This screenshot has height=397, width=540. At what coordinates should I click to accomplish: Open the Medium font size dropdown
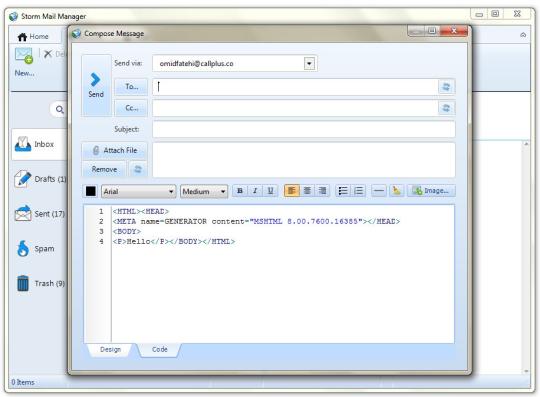204,191
